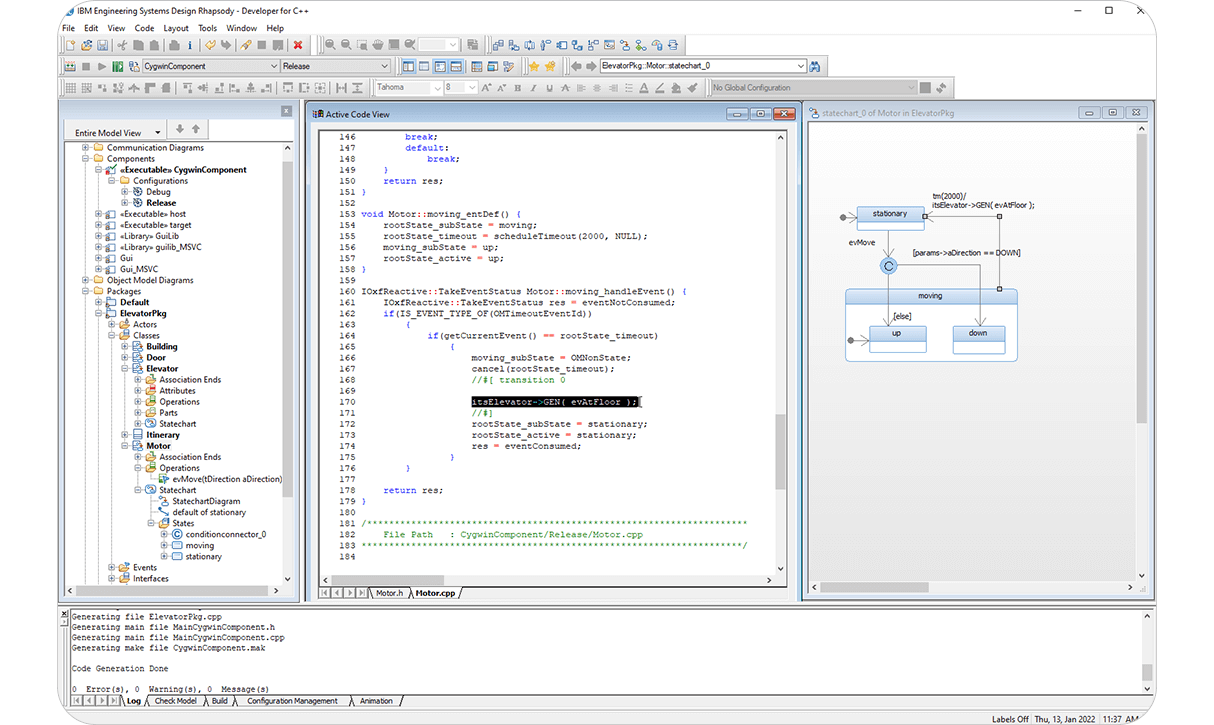The width and height of the screenshot is (1214, 725).
Task: Click the blue info 'i' icon
Action: [x=190, y=45]
